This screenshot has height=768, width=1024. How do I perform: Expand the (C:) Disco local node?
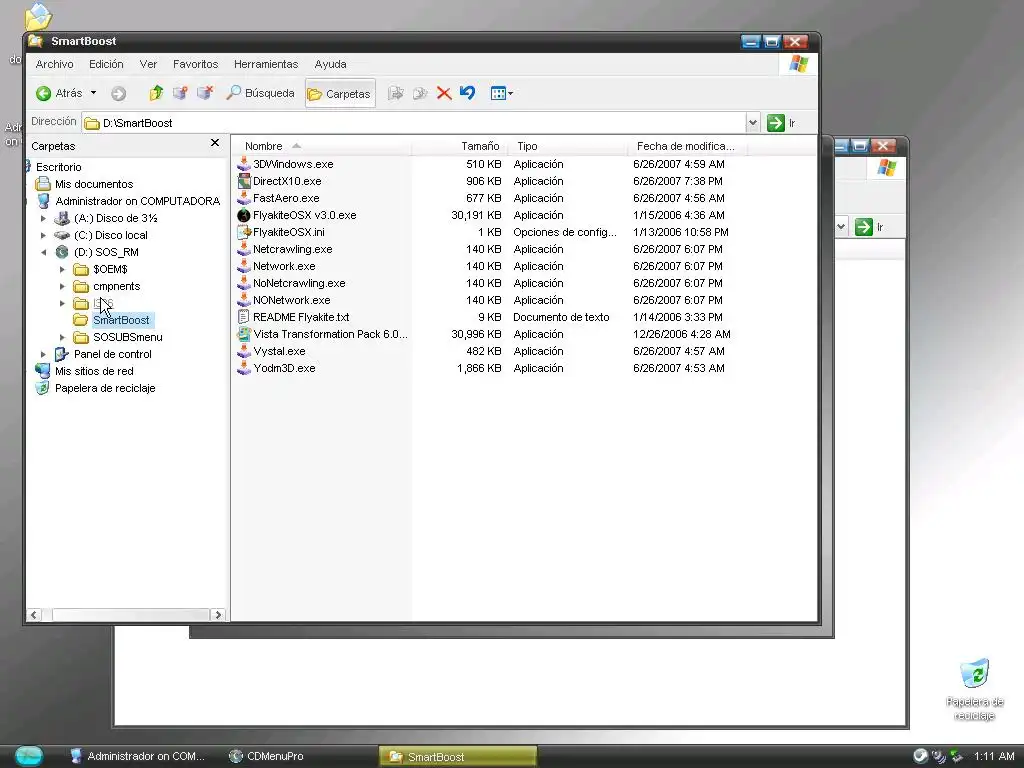[44, 235]
